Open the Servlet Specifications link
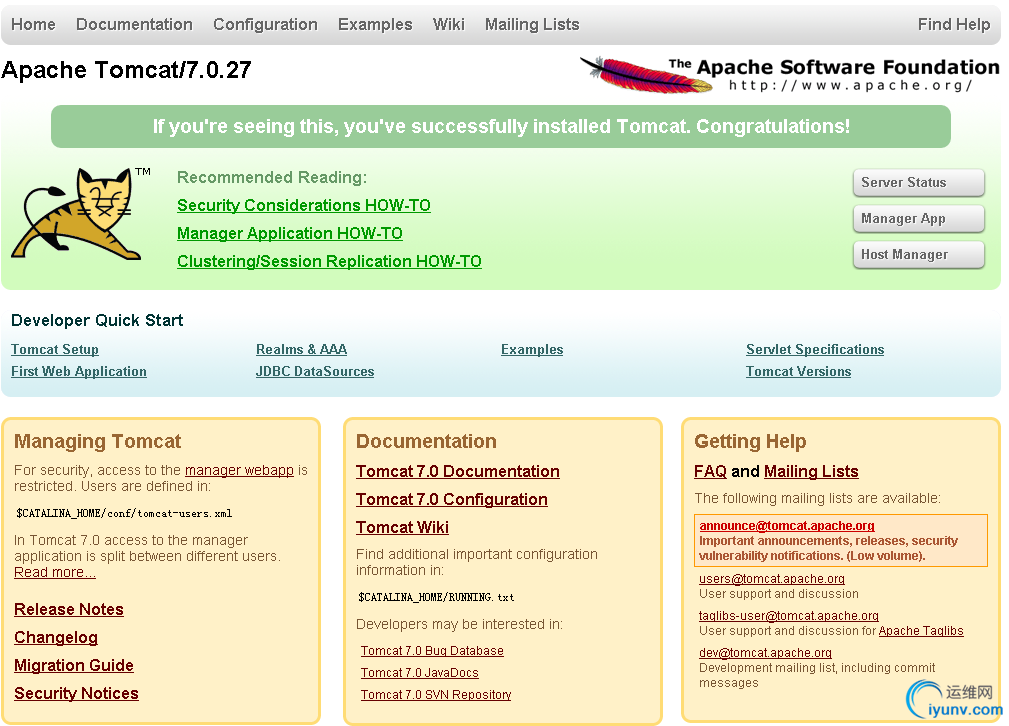Image resolution: width=1009 pixels, height=726 pixels. pos(815,349)
